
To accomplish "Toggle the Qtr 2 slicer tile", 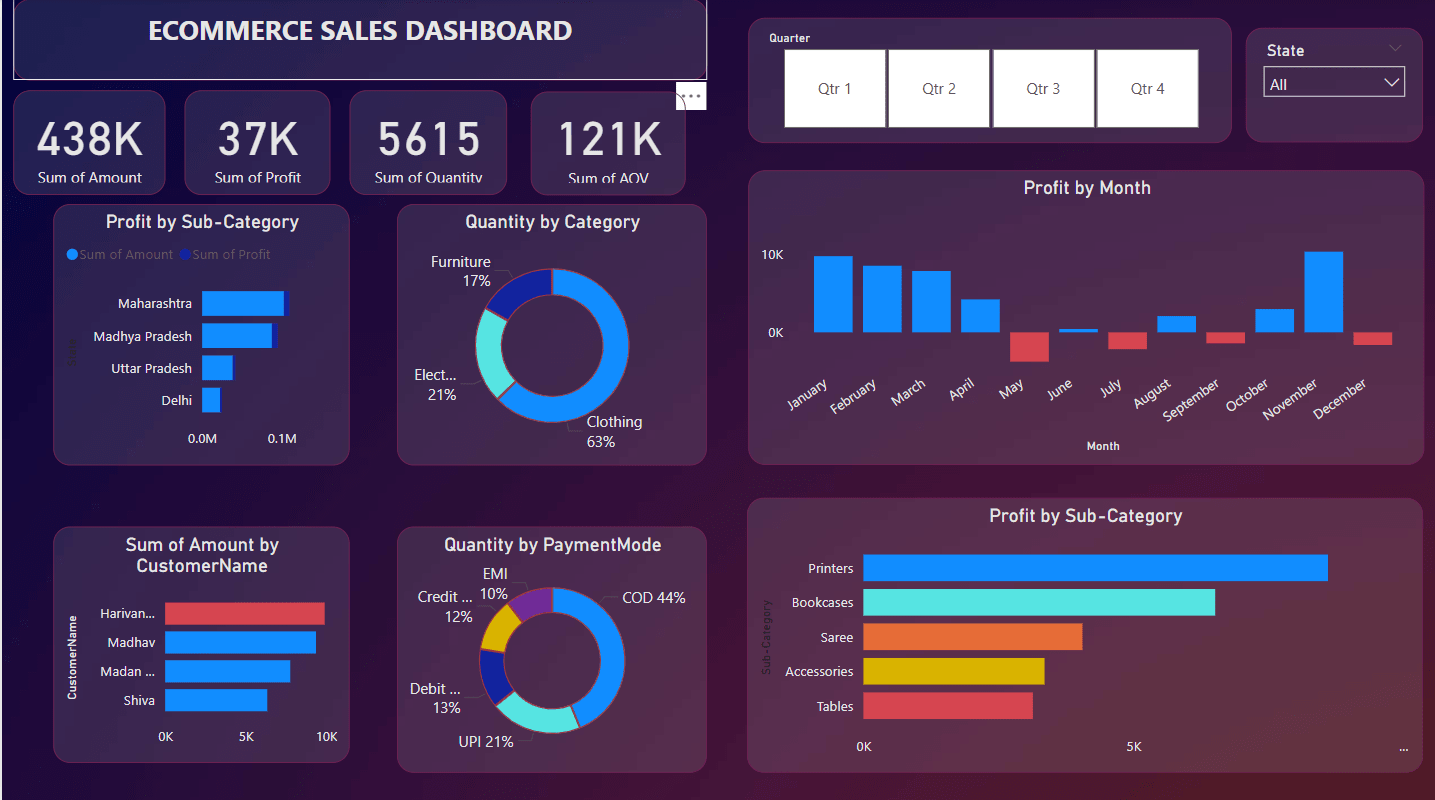I will [938, 89].
